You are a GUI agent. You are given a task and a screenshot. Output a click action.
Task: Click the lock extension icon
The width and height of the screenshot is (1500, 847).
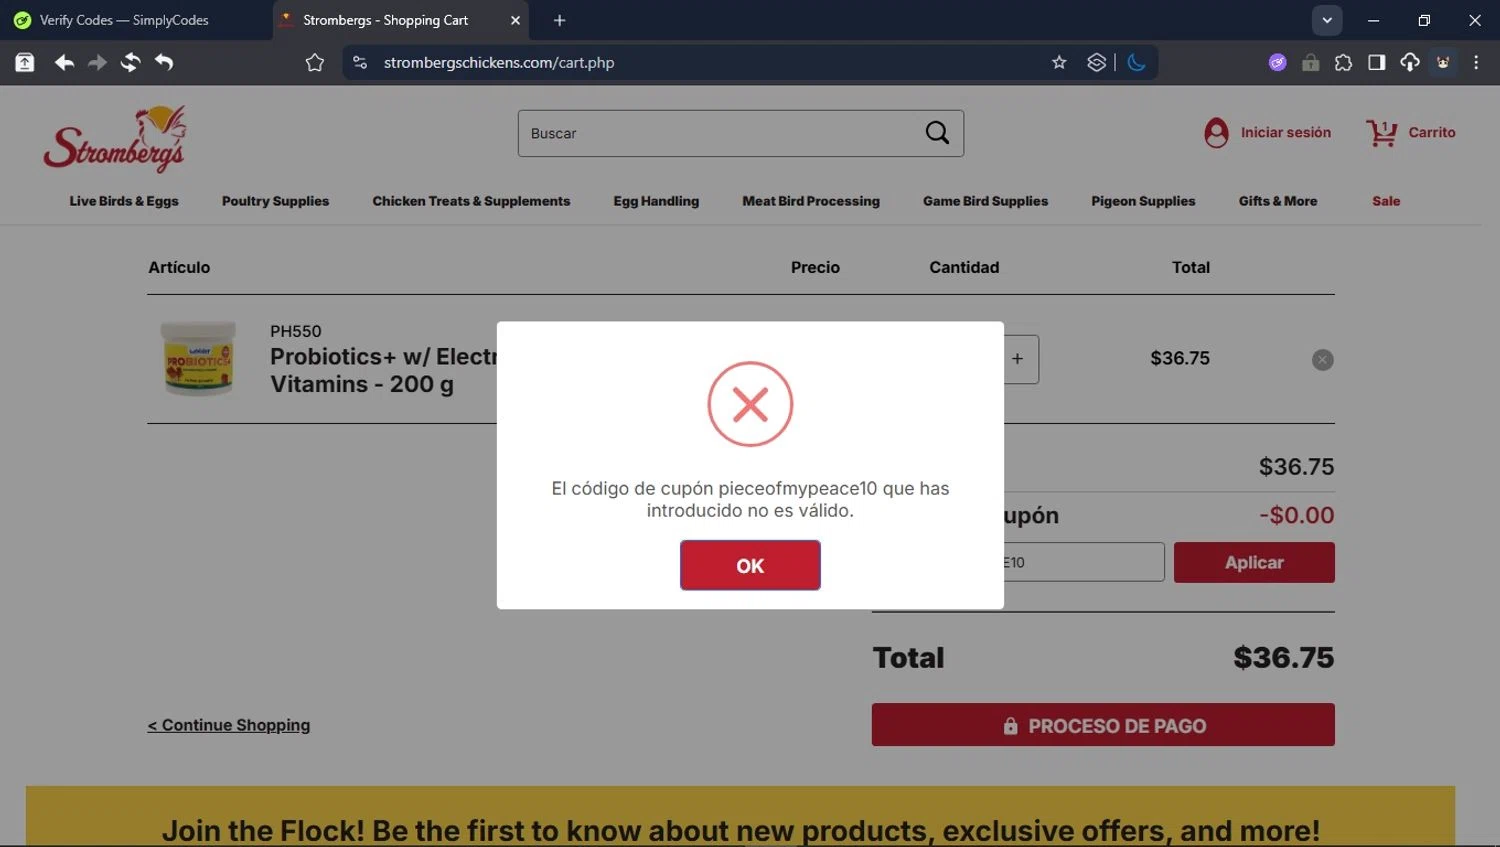coord(1310,62)
